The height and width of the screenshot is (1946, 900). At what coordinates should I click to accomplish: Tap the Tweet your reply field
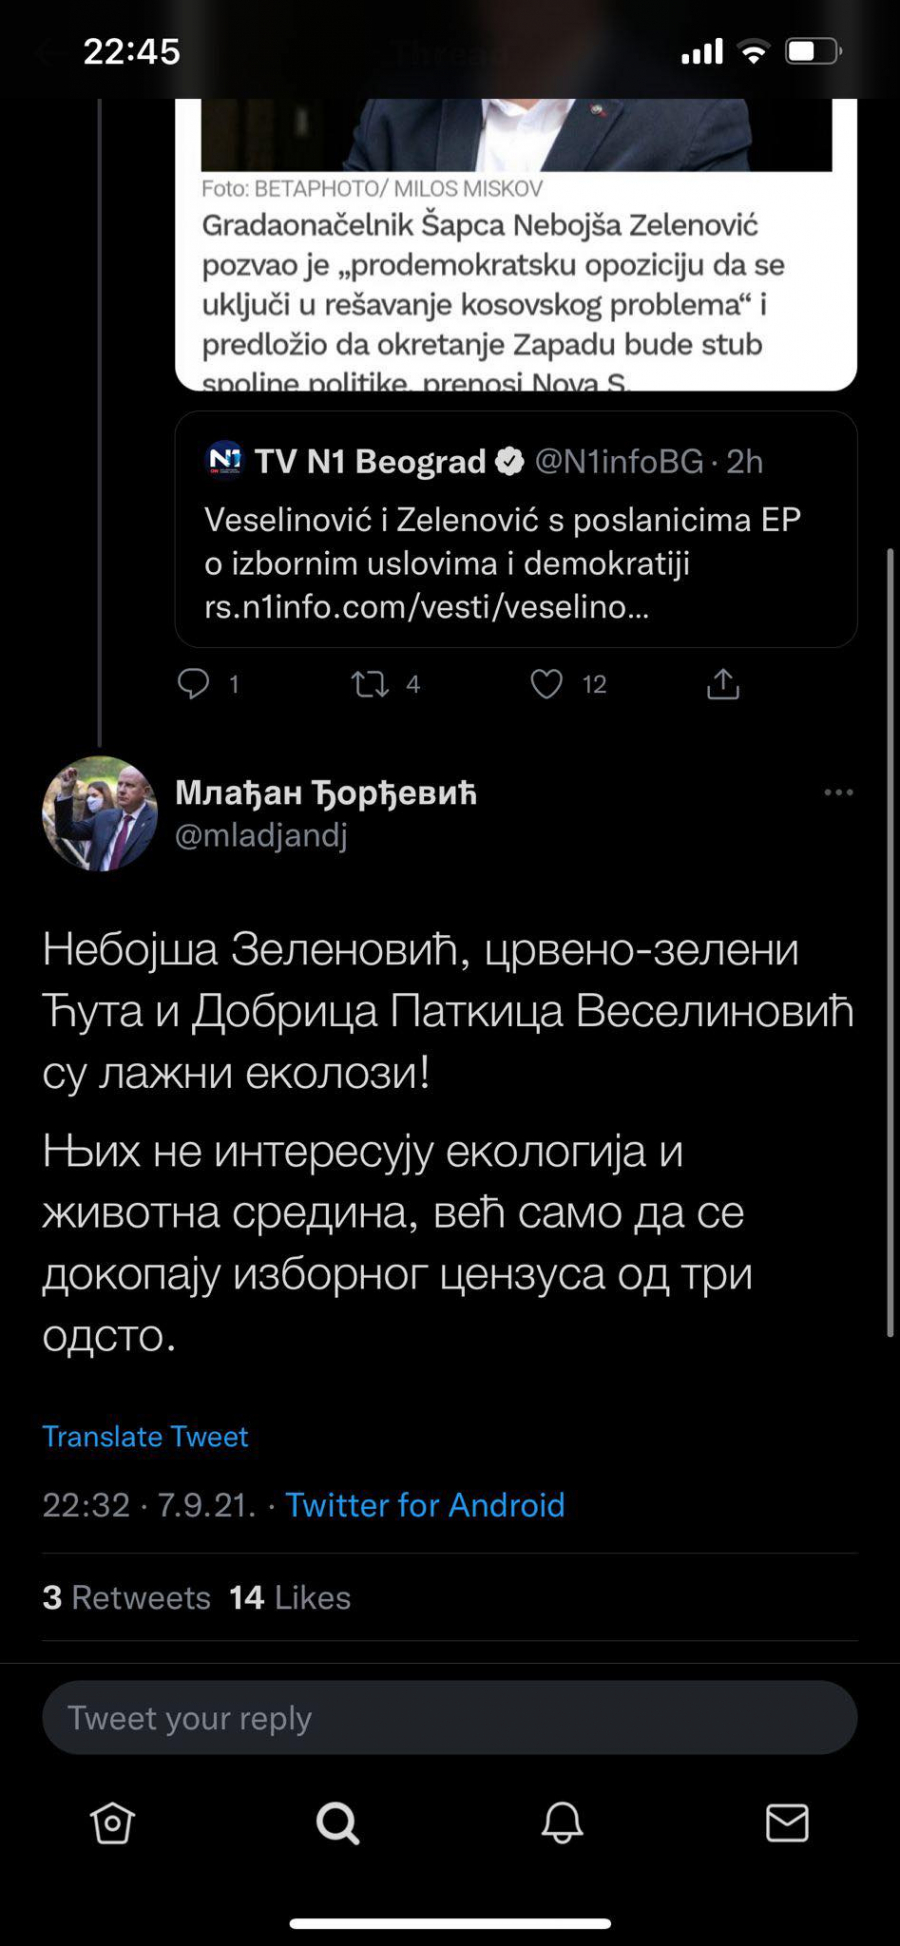tap(450, 1718)
